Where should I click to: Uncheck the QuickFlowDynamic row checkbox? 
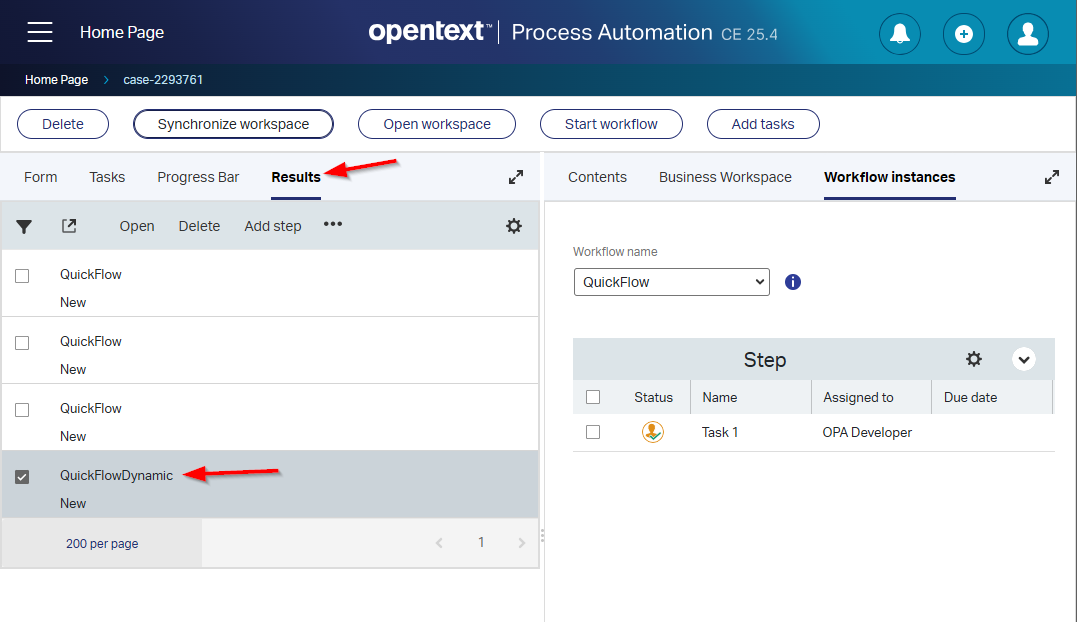coord(22,477)
